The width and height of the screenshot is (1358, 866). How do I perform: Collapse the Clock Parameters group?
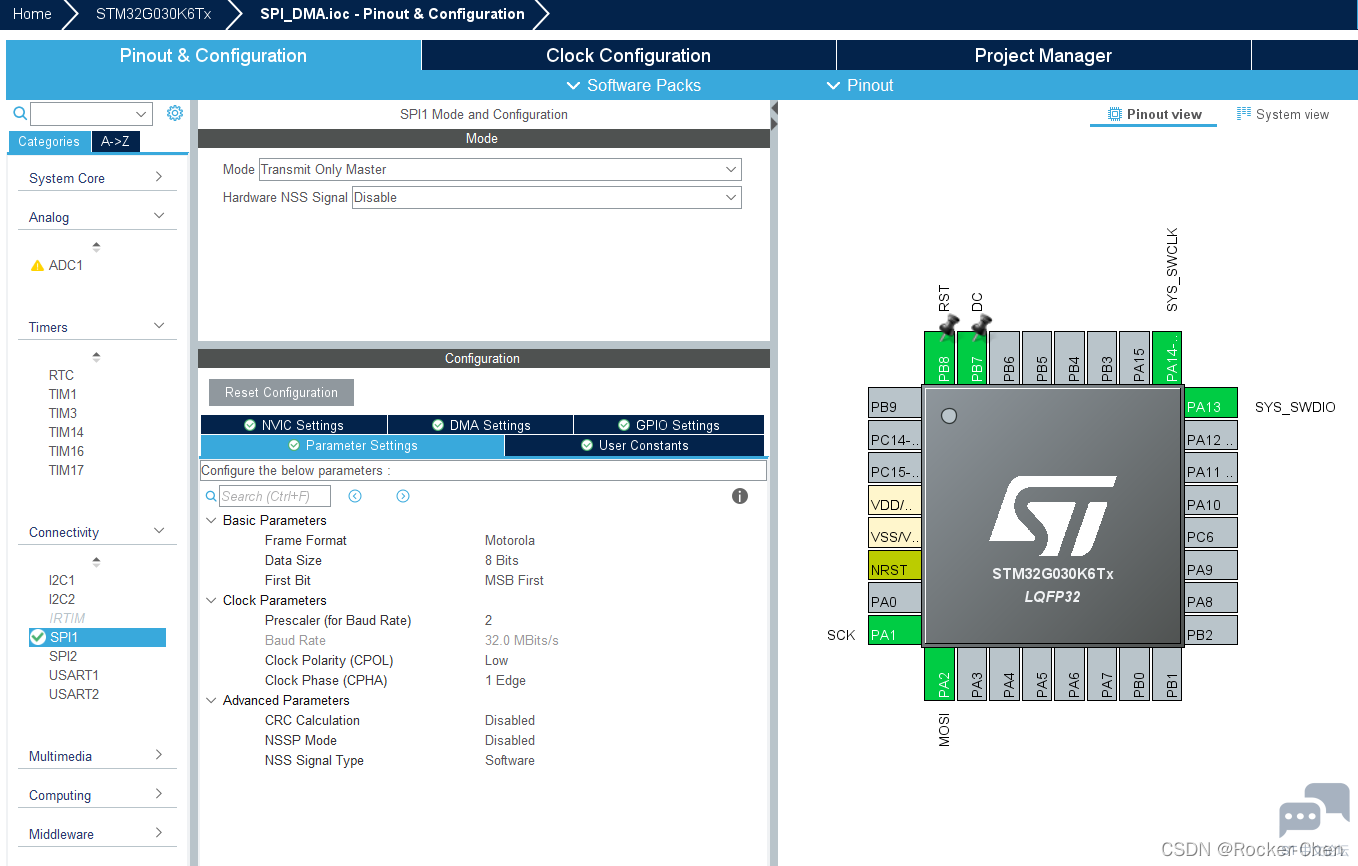click(211, 600)
